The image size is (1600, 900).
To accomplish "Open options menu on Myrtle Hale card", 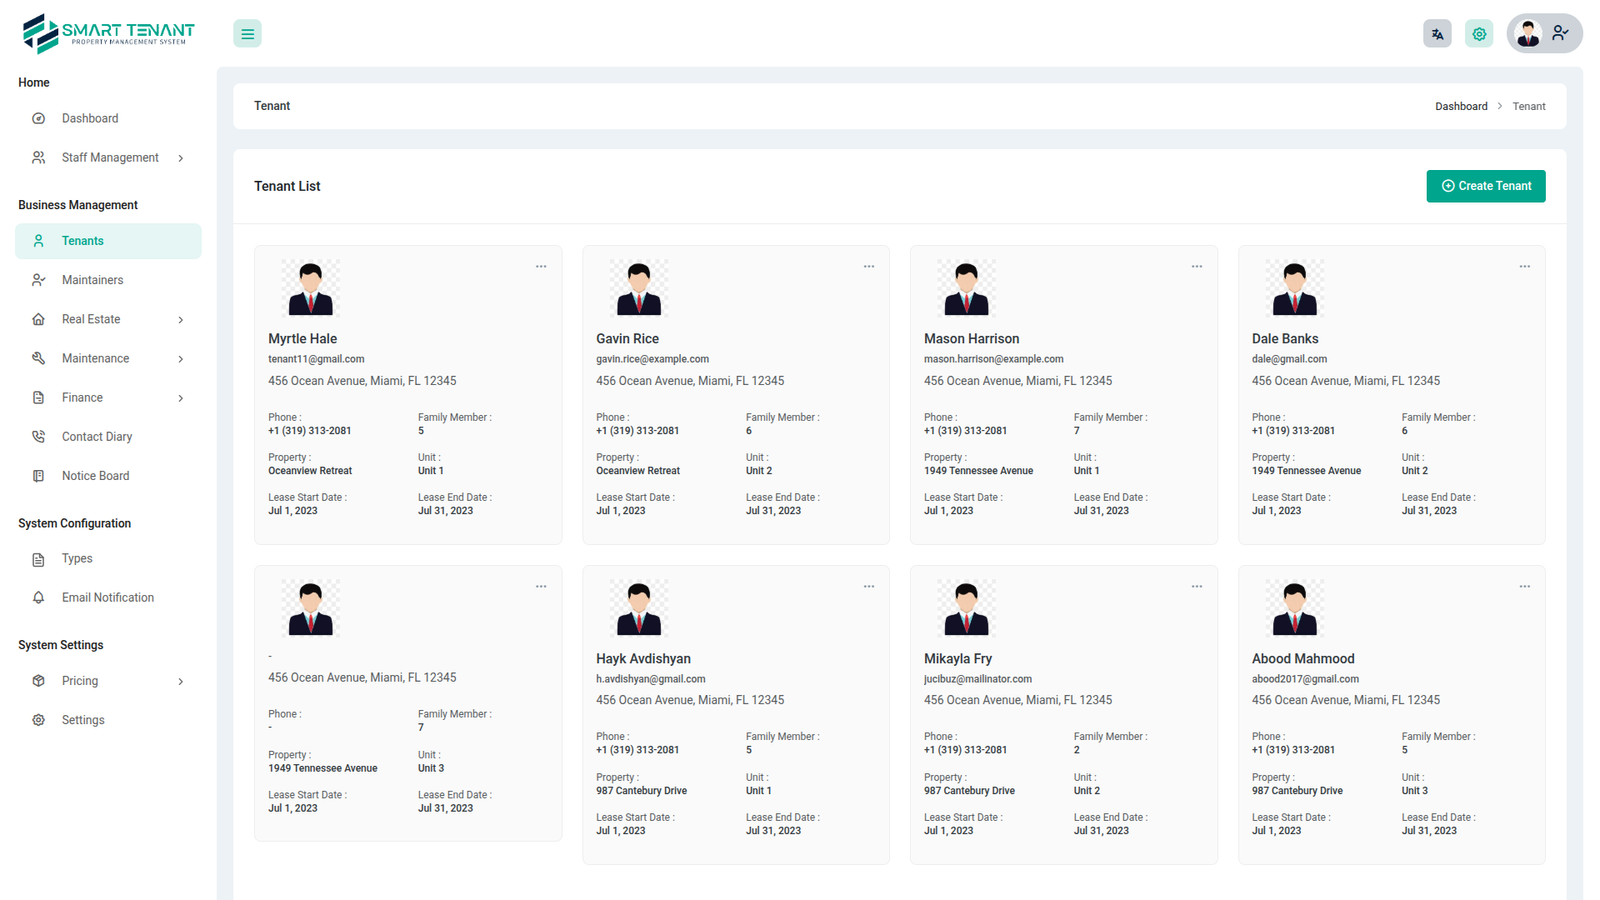I will pyautogui.click(x=541, y=267).
